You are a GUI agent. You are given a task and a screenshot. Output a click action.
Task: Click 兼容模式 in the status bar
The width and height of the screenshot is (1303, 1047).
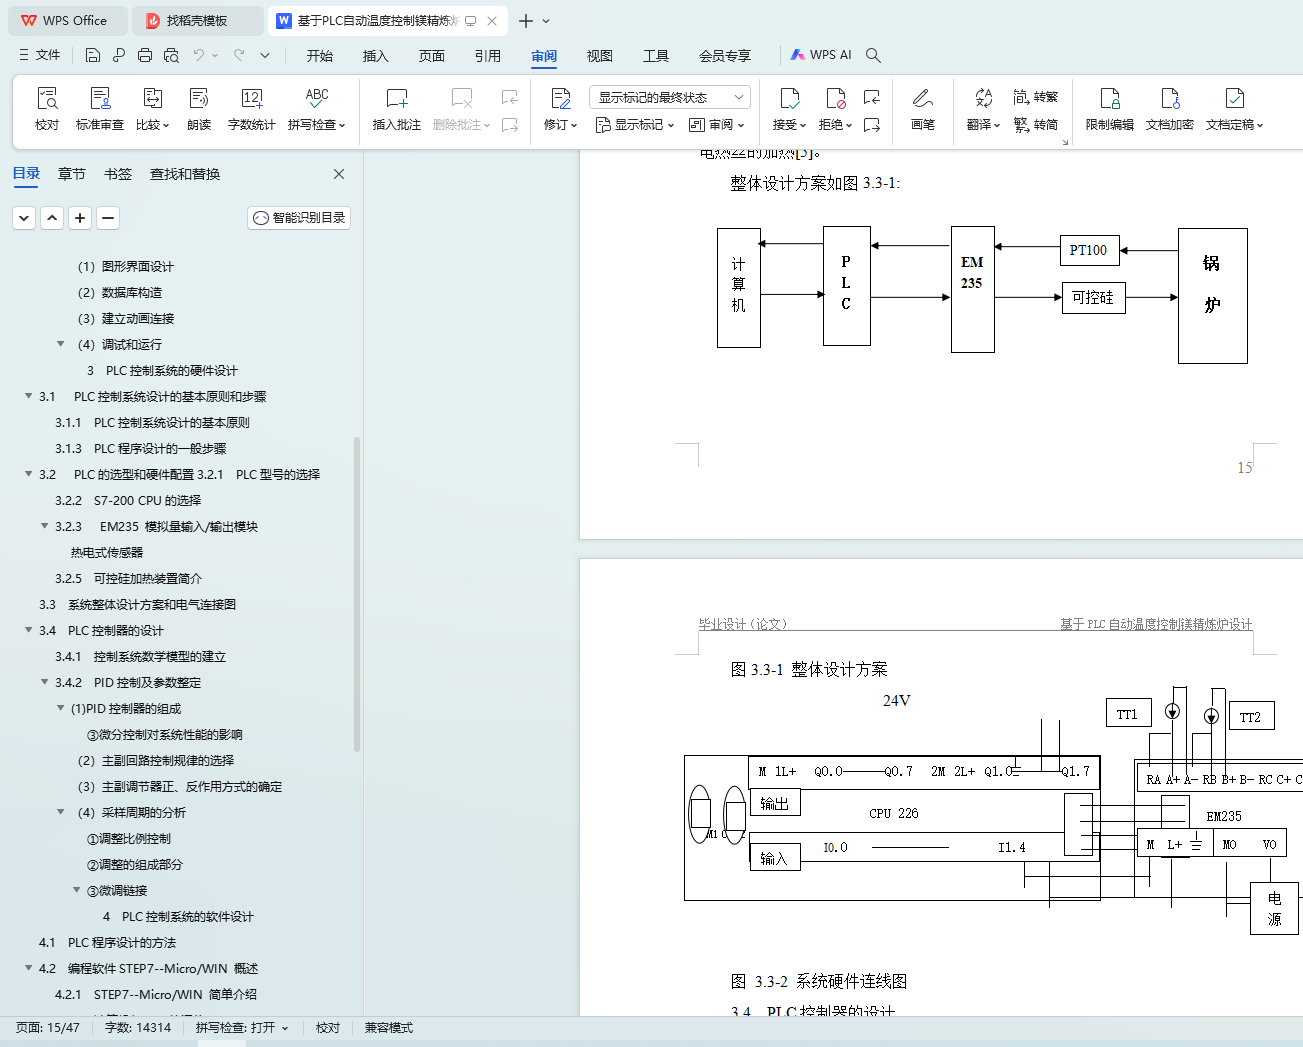[389, 1028]
